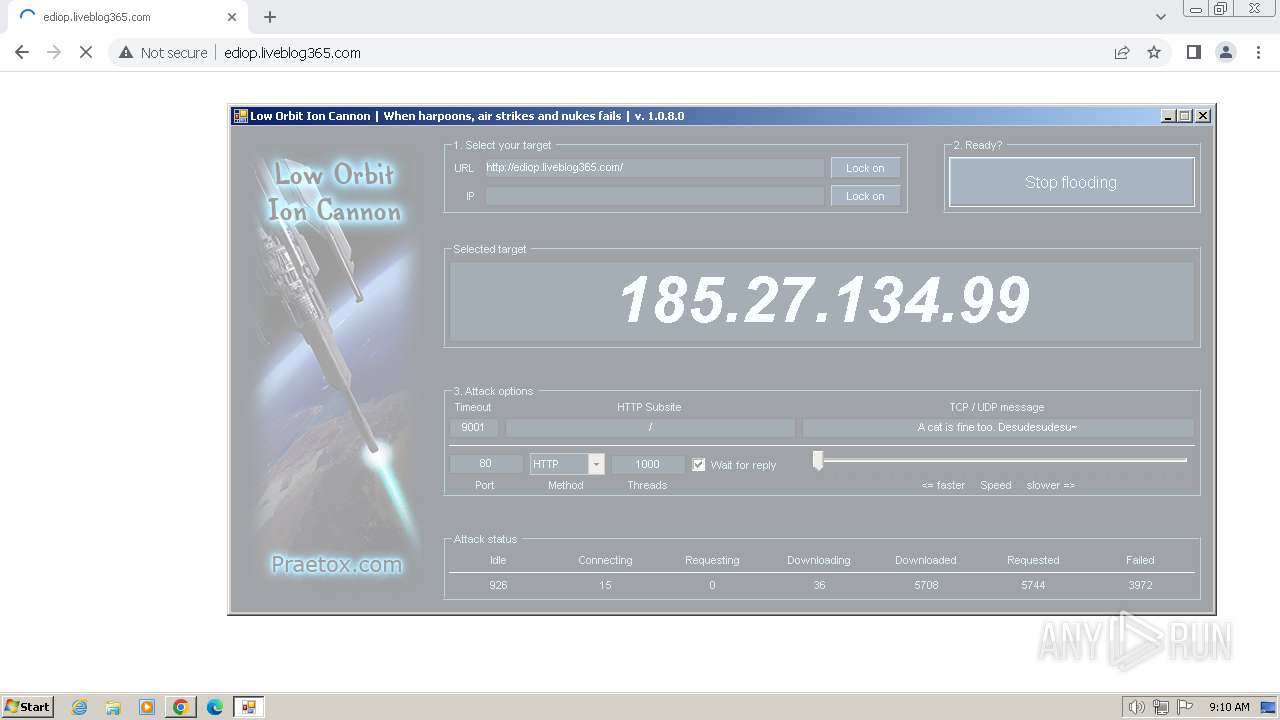Open Microsoft Edge from the taskbar
The width and height of the screenshot is (1280, 720).
[x=215, y=707]
